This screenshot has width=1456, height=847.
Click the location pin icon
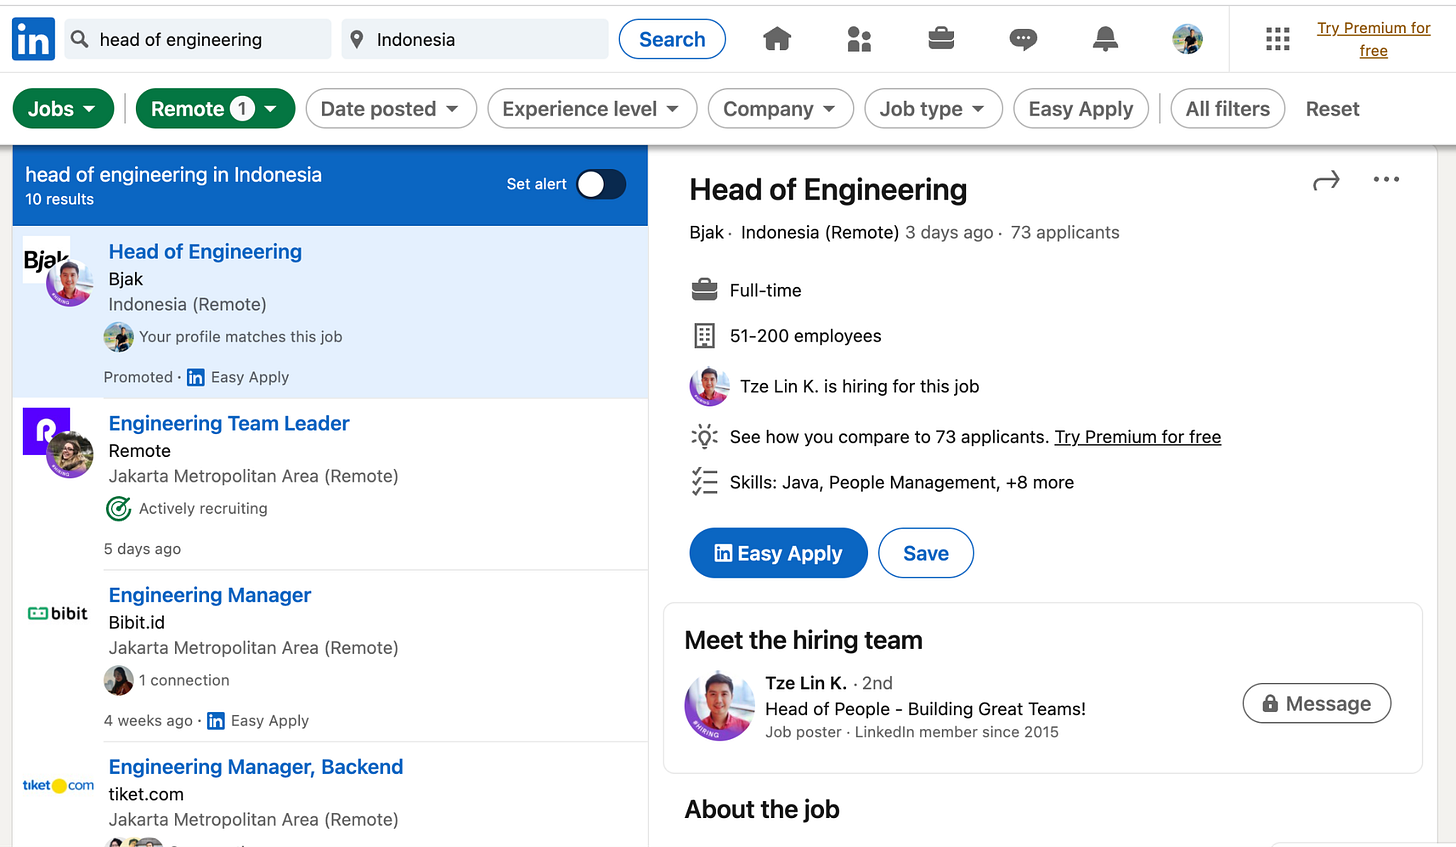click(x=357, y=39)
